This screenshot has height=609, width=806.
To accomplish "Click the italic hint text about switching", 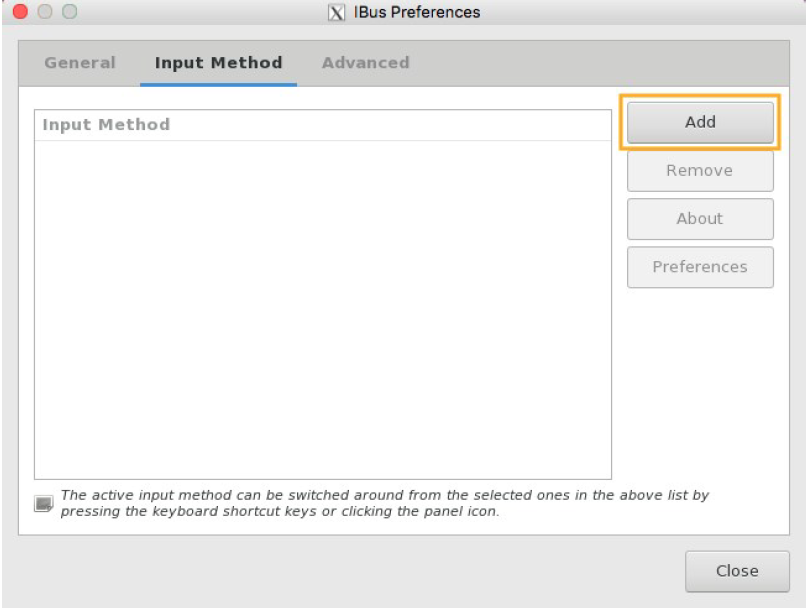I will coord(384,503).
